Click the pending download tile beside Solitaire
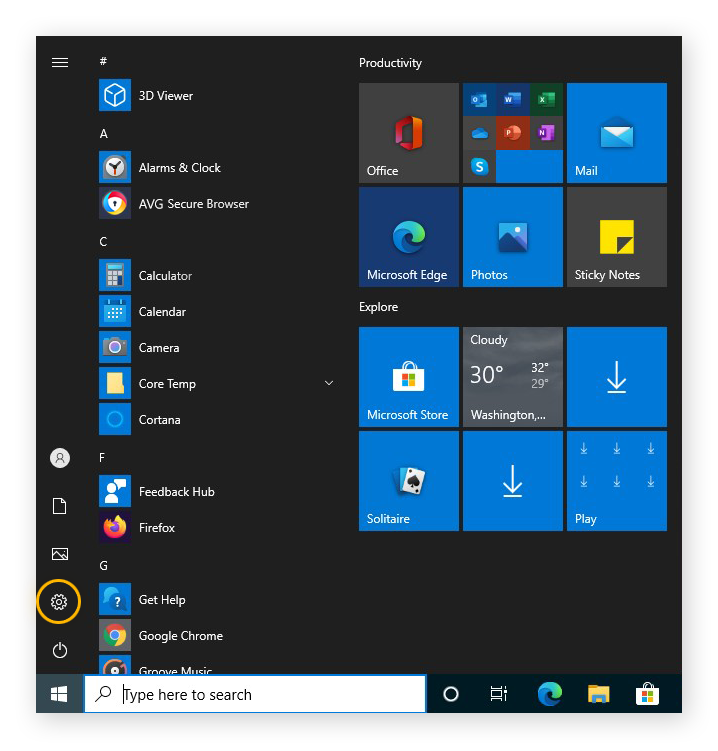The image size is (718, 751). pos(513,480)
